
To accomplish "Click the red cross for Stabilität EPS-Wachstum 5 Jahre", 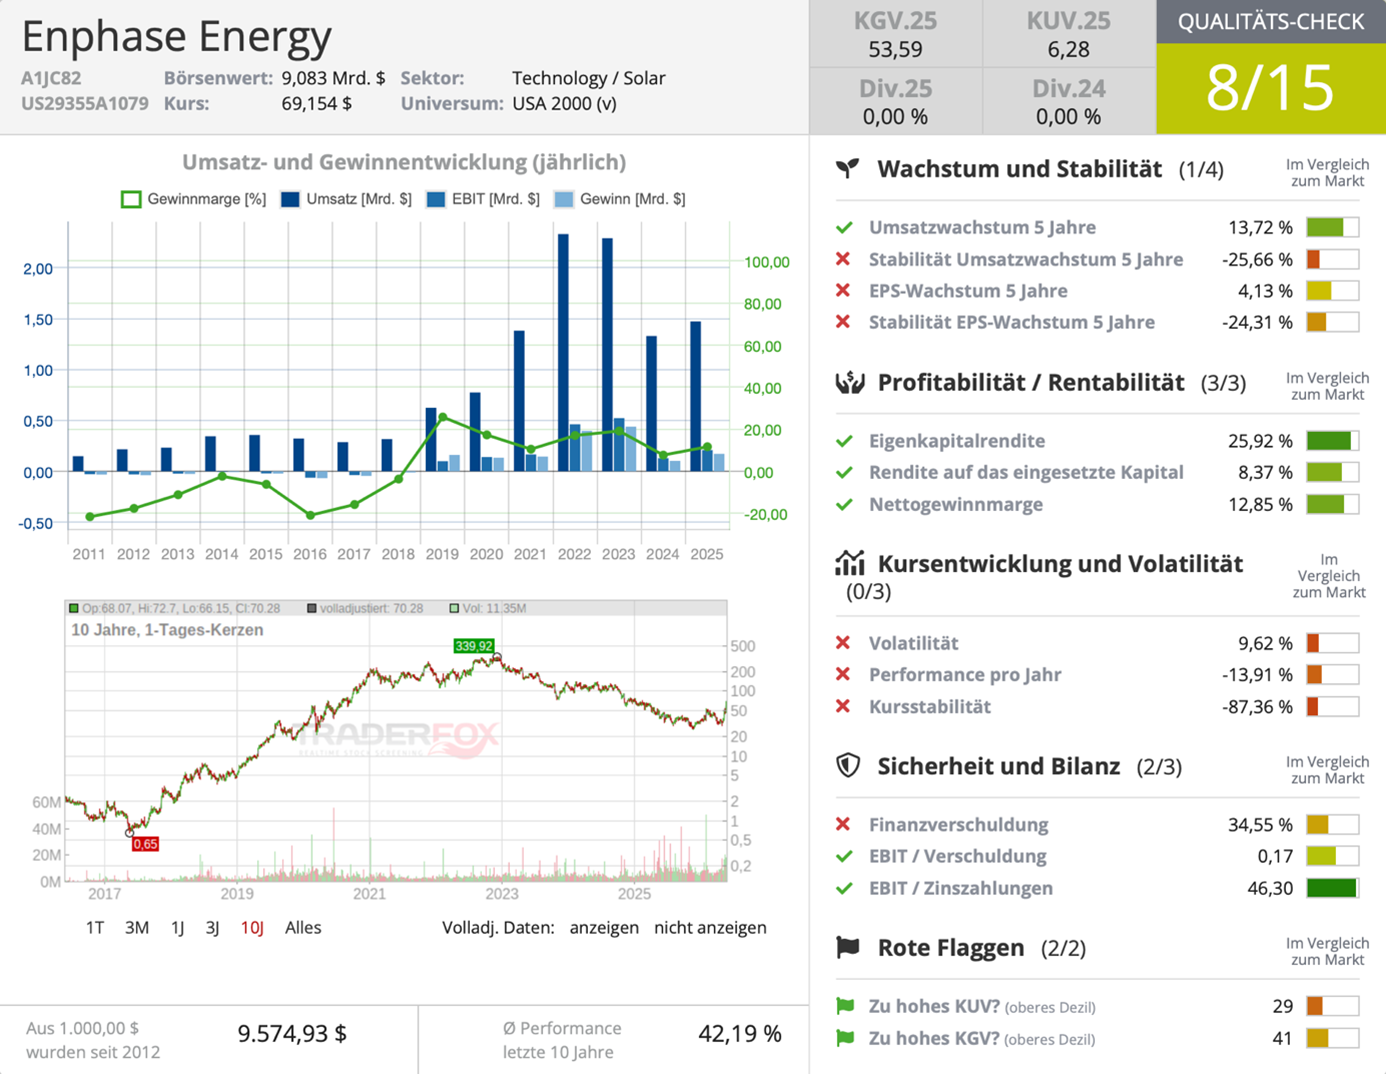I will click(843, 322).
